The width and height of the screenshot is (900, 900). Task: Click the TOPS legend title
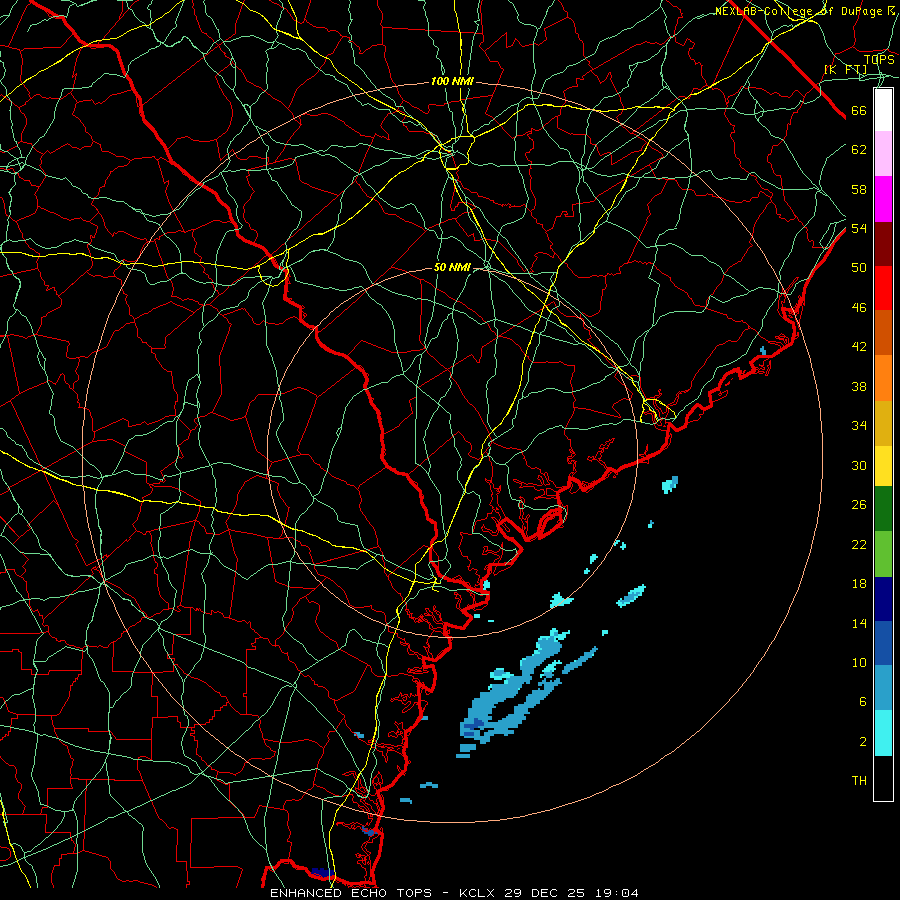879,59
